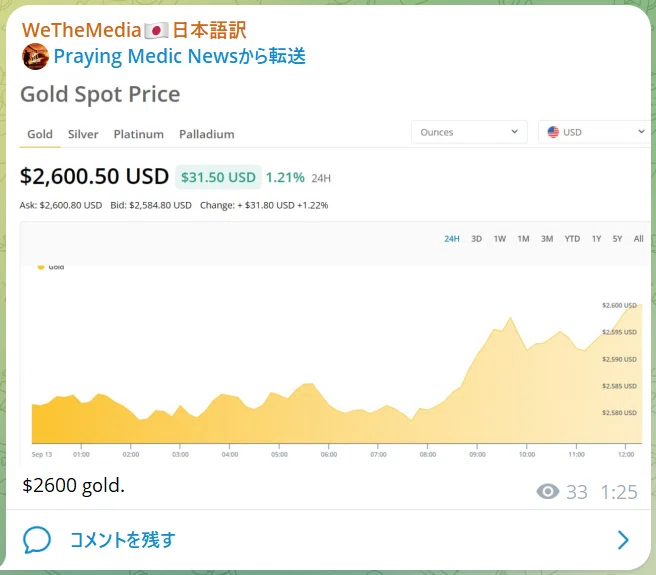Select the 3D chart range
Screen dimensions: 656x575
click(476, 239)
